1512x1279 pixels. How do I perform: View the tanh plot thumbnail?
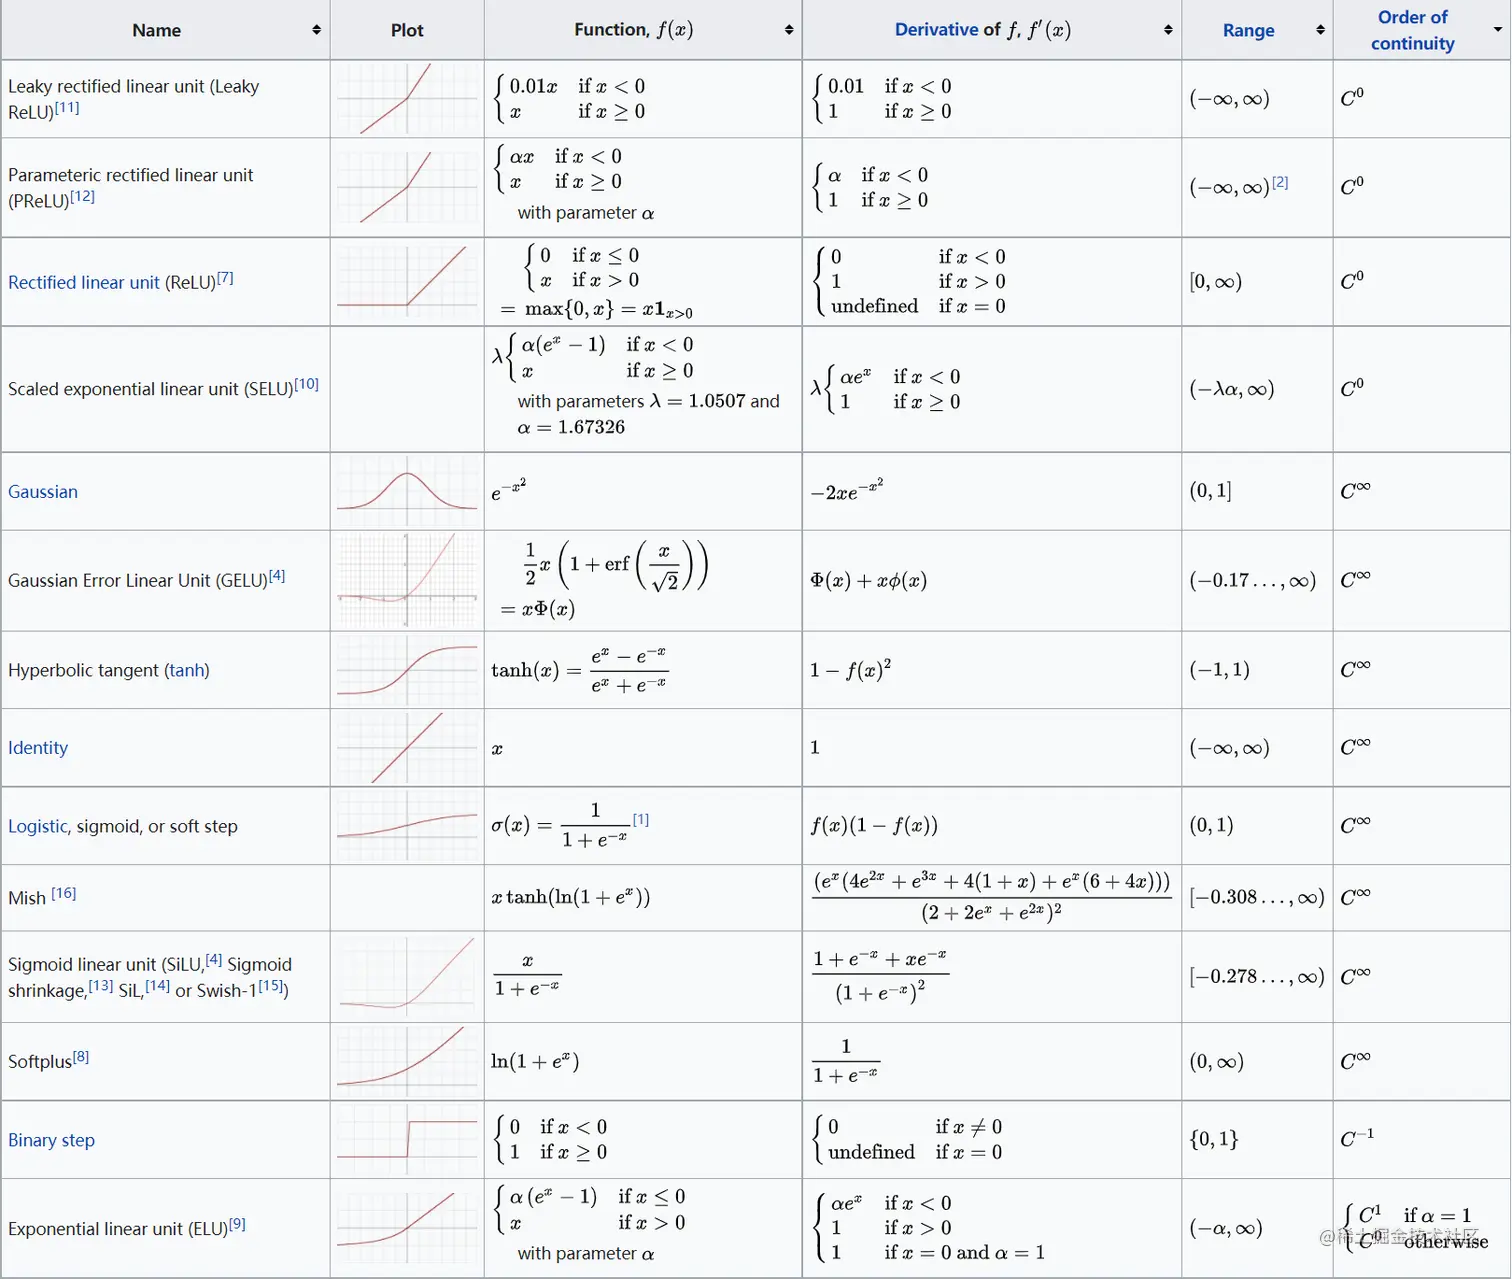(407, 670)
